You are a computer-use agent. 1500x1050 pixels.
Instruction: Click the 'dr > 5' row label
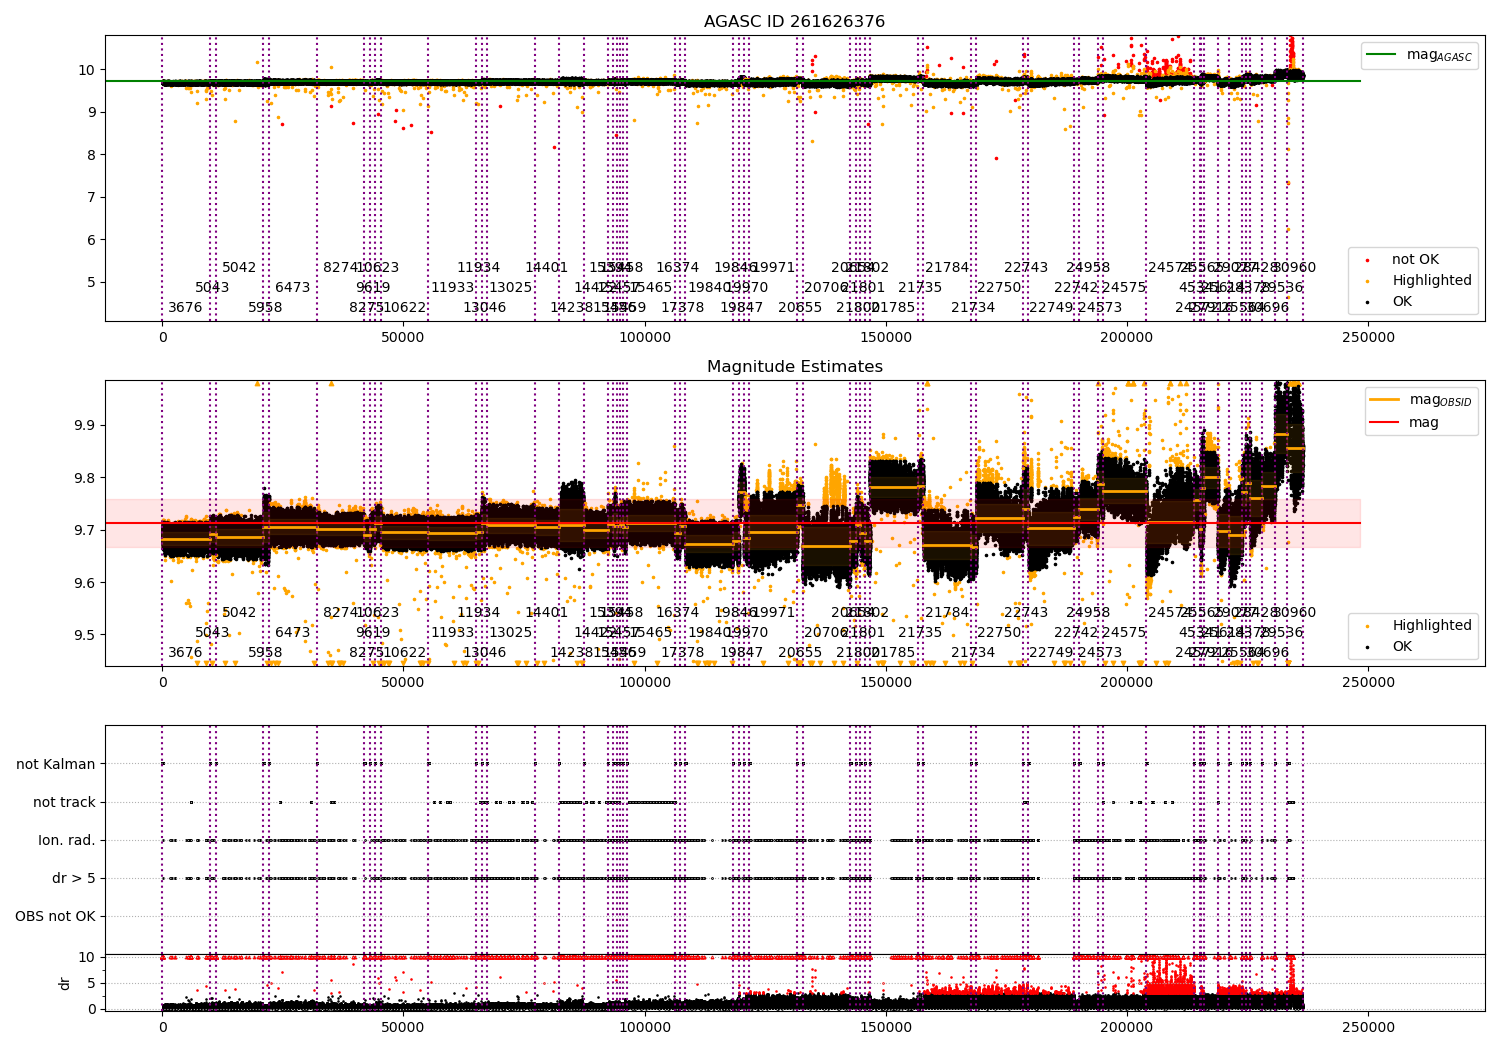coord(74,878)
